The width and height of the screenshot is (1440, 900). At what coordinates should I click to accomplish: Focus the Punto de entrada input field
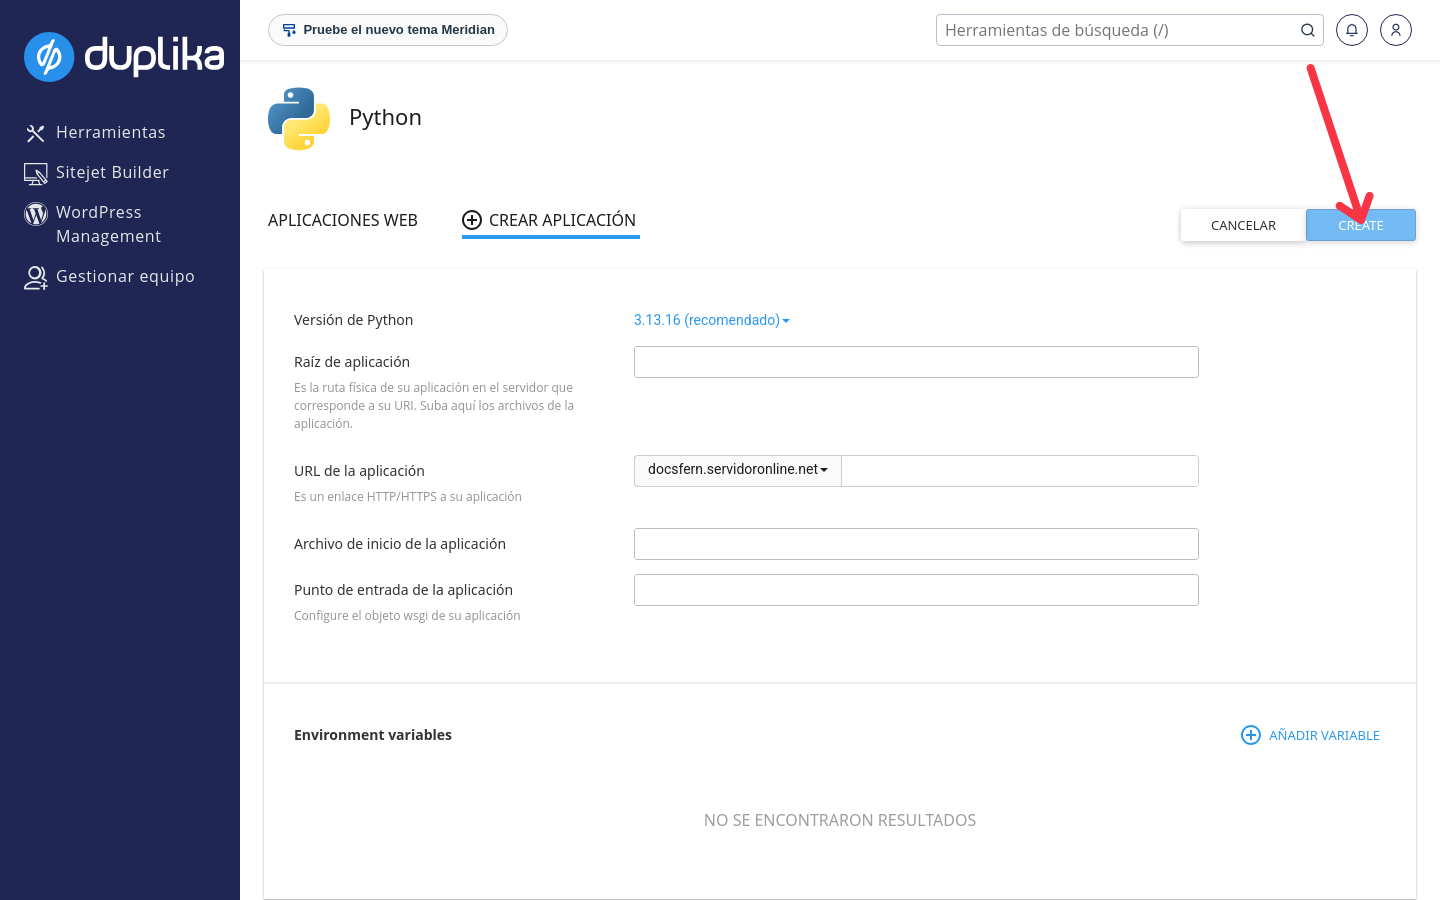(x=916, y=590)
